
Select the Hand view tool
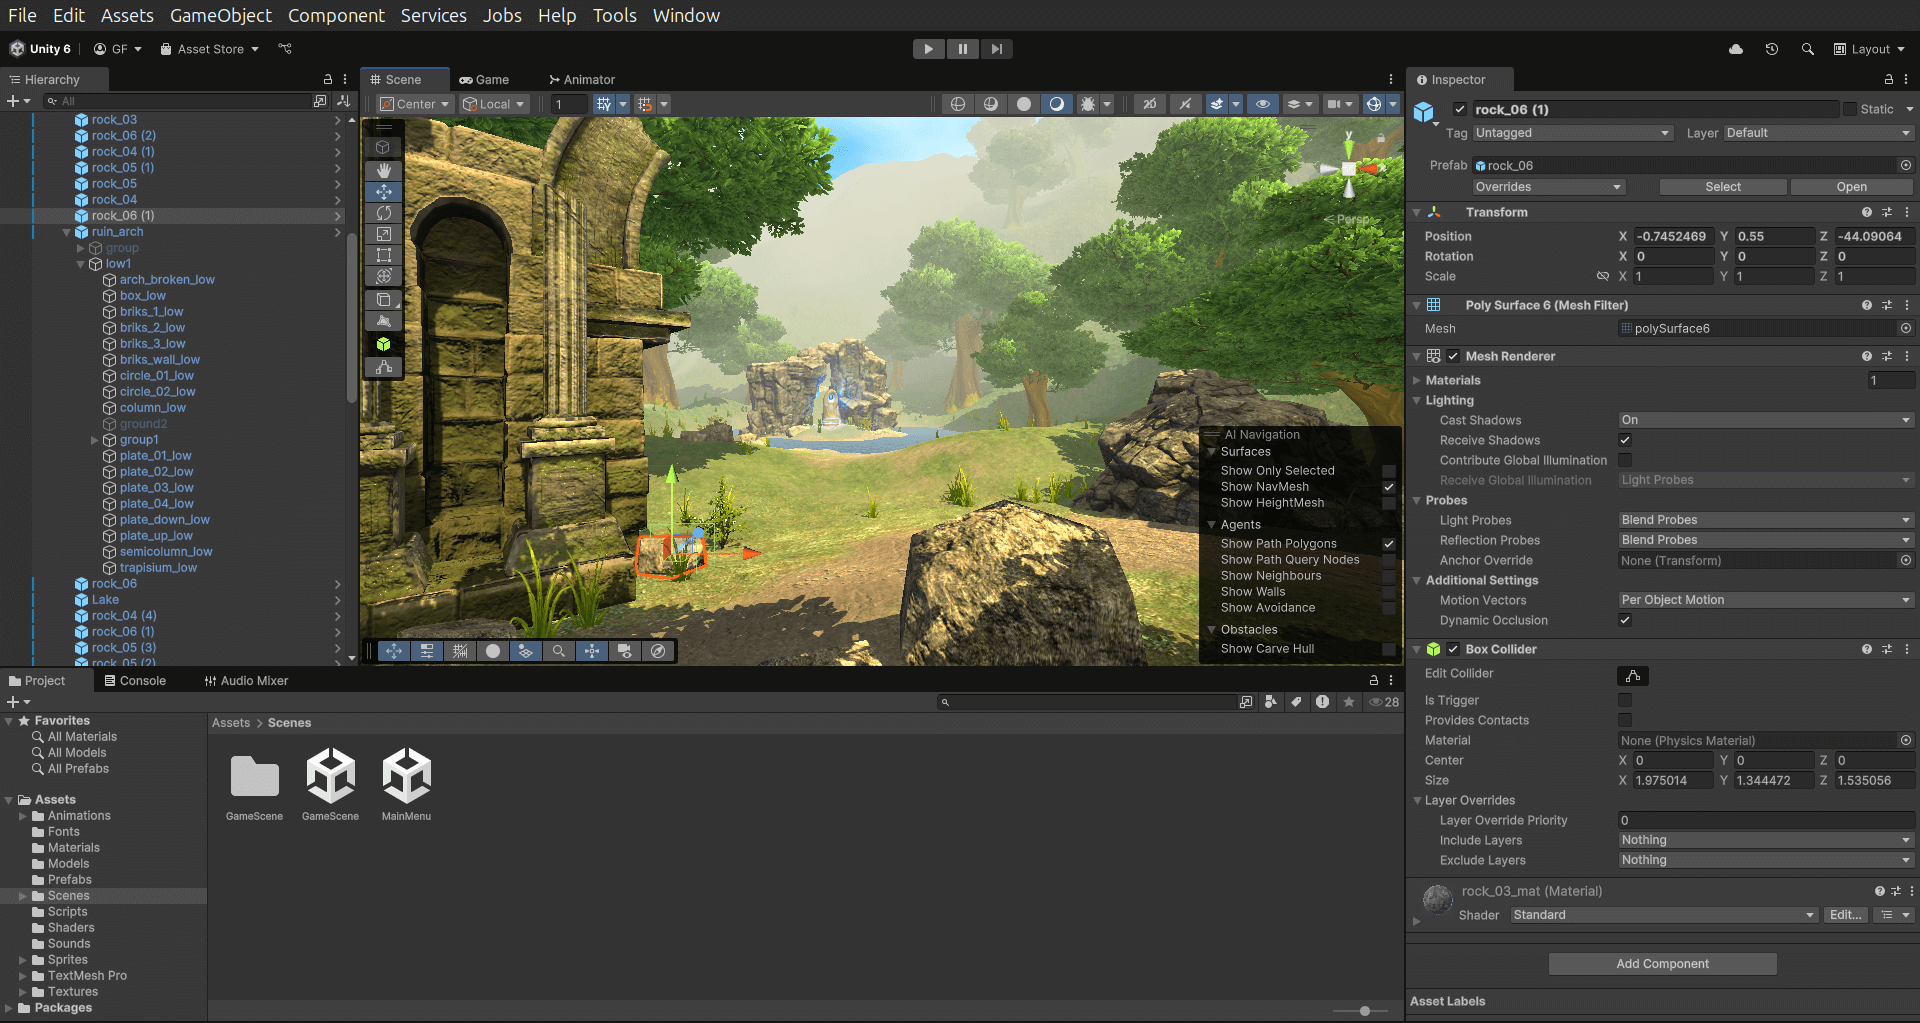(x=383, y=171)
